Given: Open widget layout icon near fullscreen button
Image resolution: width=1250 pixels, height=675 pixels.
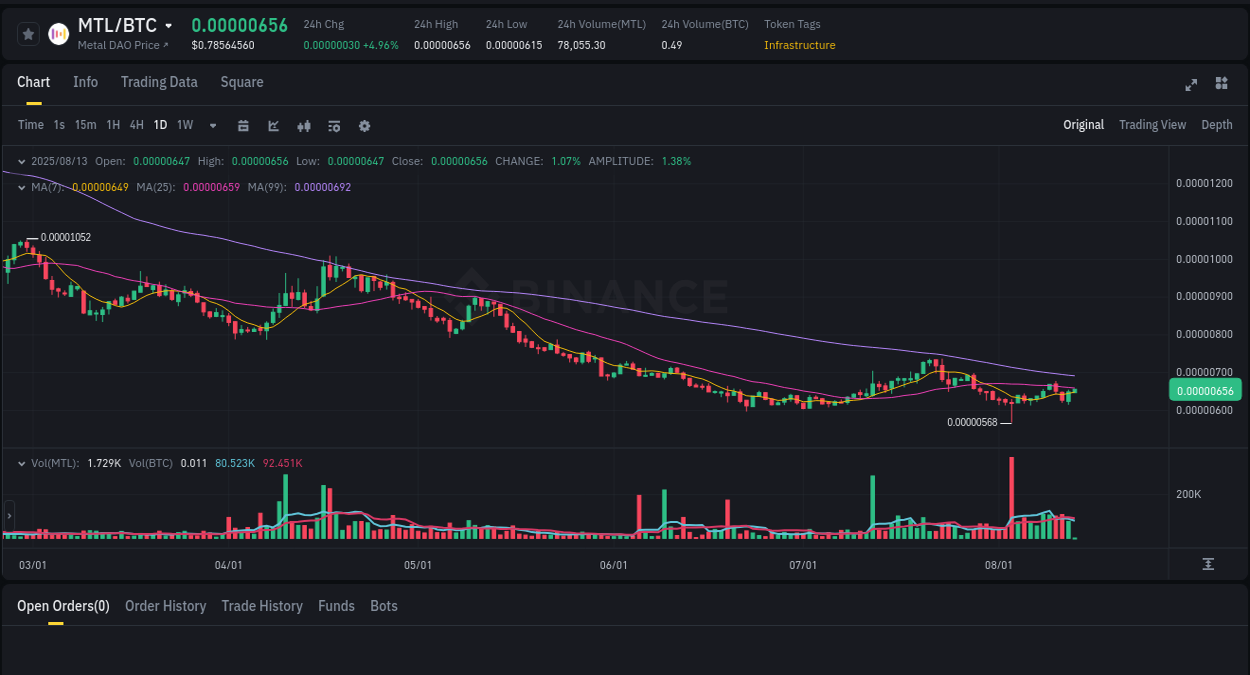Looking at the screenshot, I should click(1221, 85).
